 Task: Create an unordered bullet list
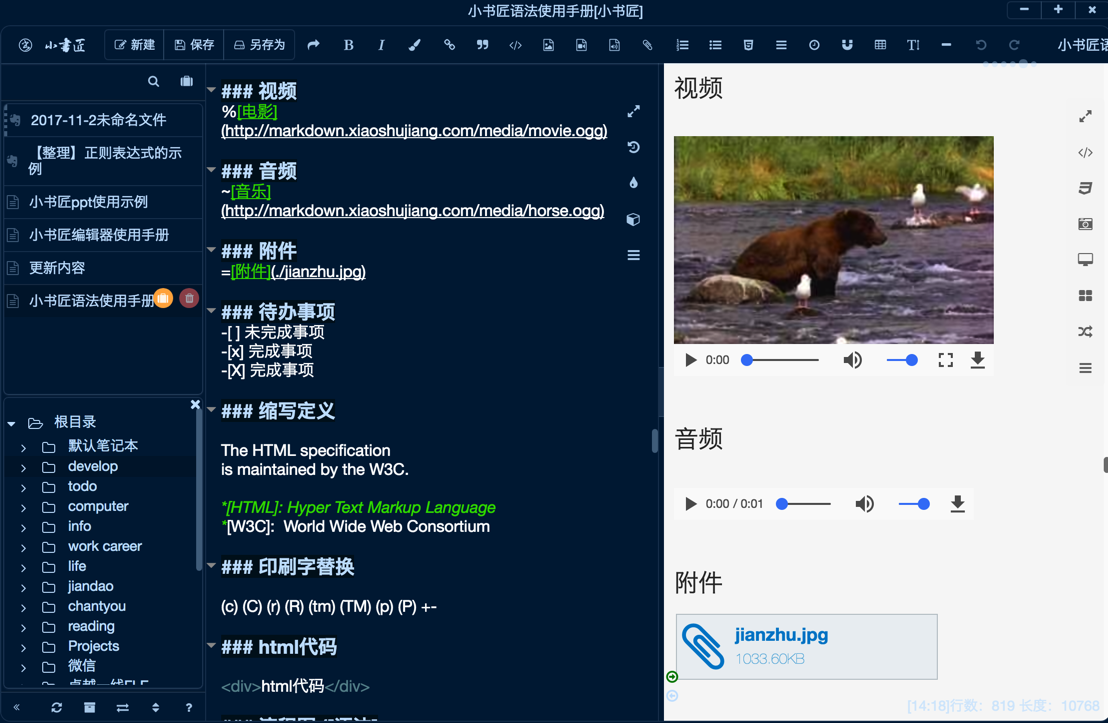point(715,45)
